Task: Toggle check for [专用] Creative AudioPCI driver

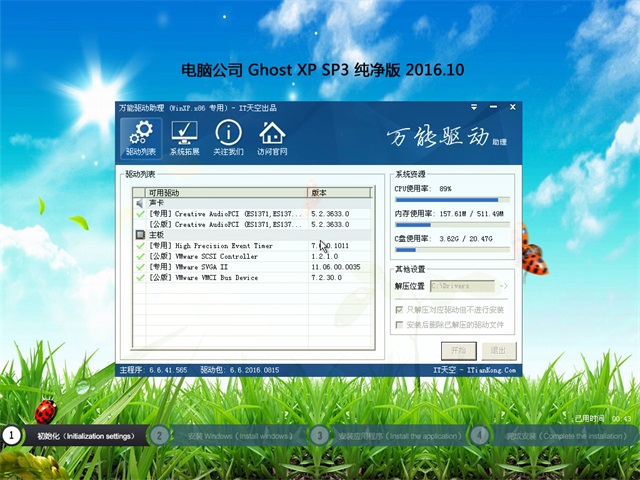Action: tap(140, 213)
